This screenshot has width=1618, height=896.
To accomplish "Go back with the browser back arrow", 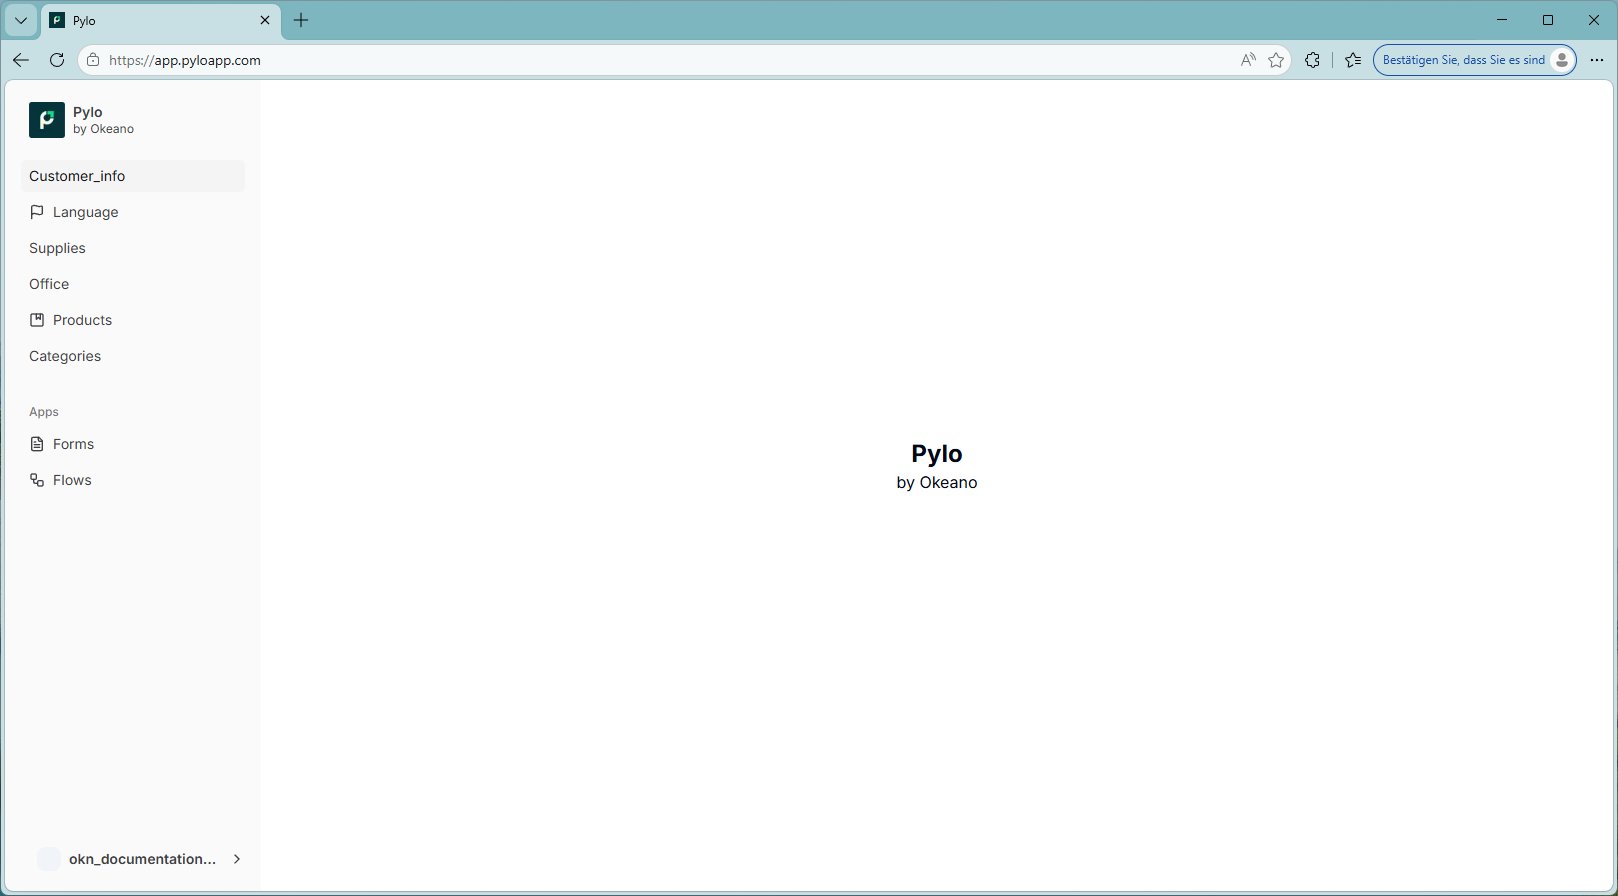I will pos(21,60).
